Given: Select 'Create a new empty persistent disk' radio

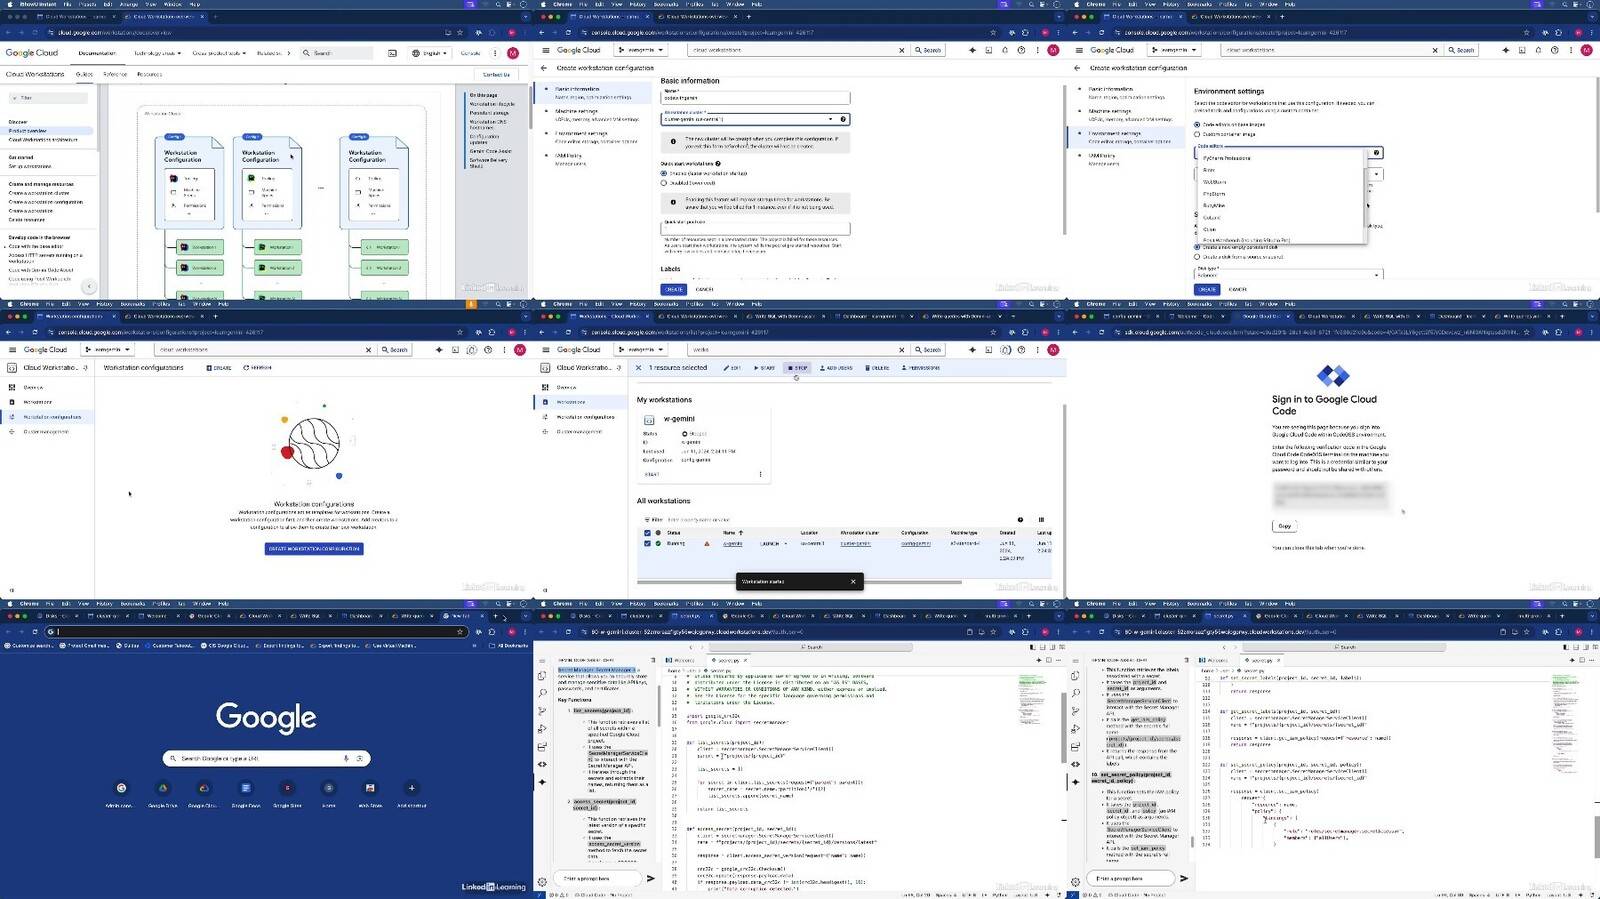Looking at the screenshot, I should pos(1197,247).
